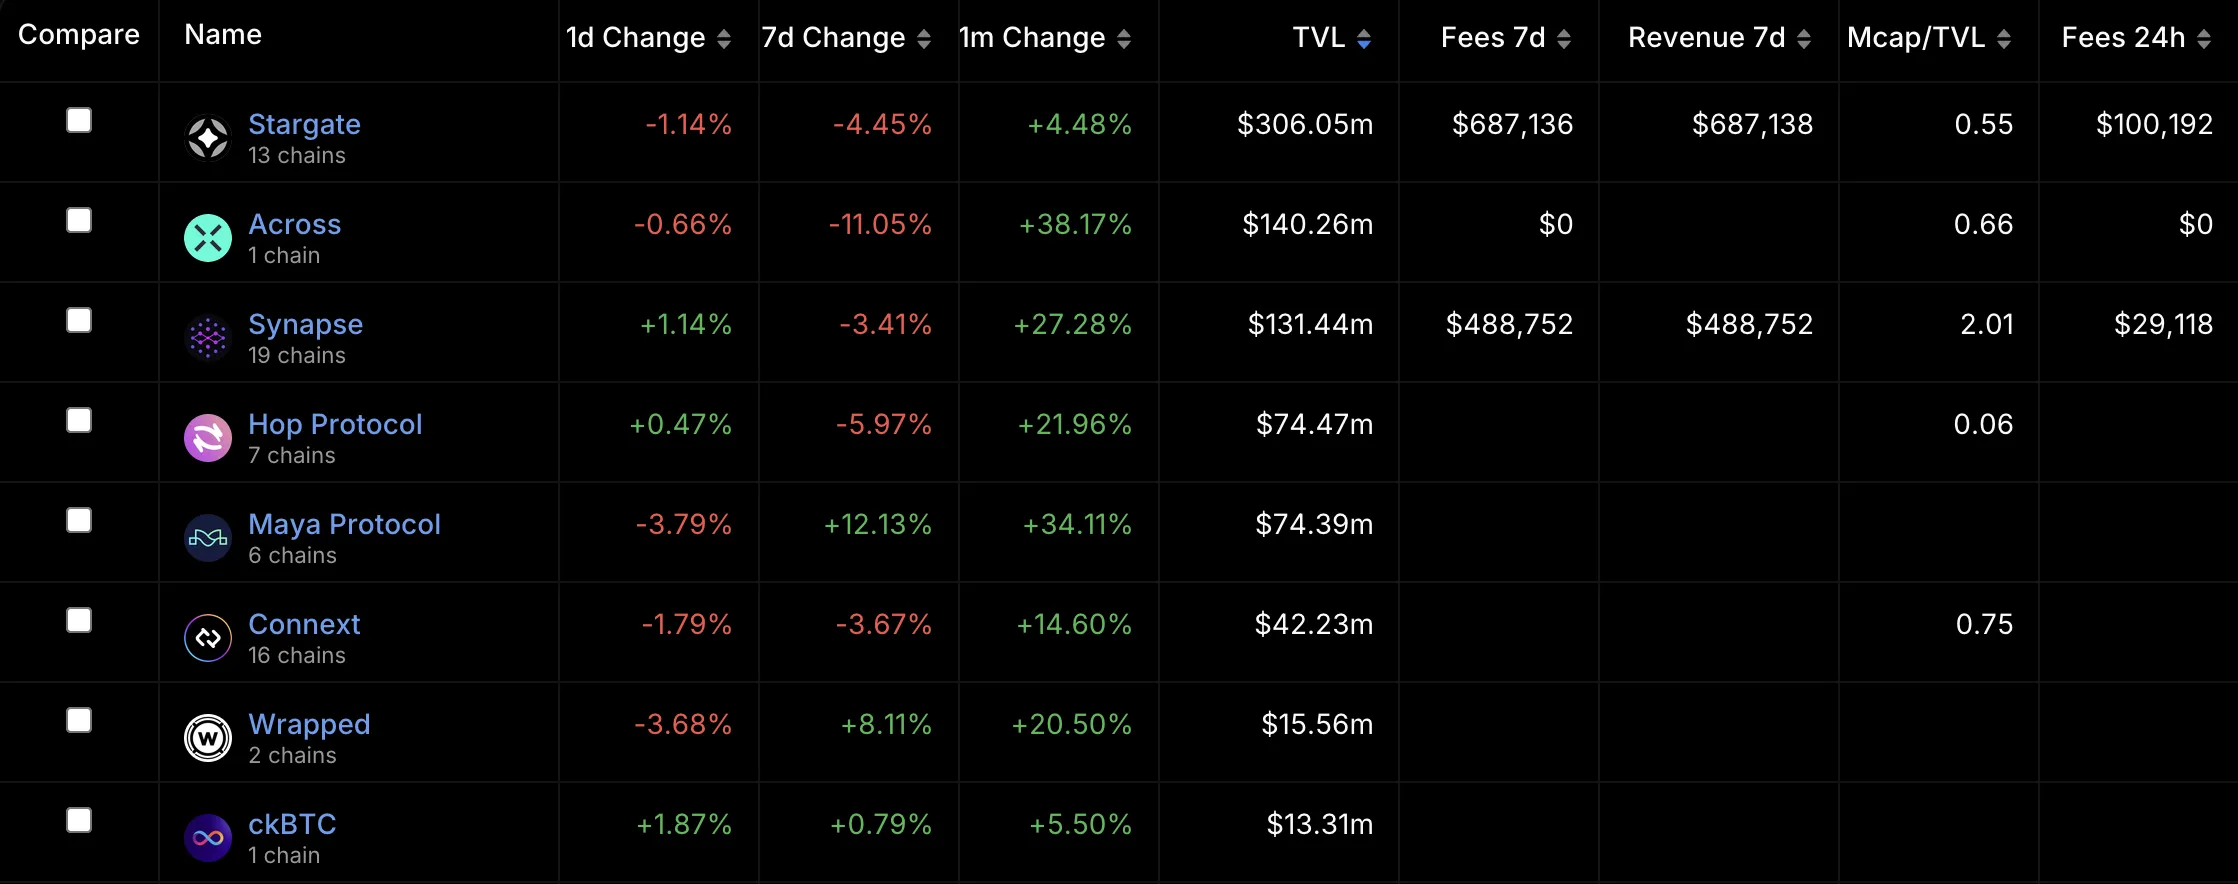Select the compare checkbox for ckBTC
The width and height of the screenshot is (2238, 884).
79,820
